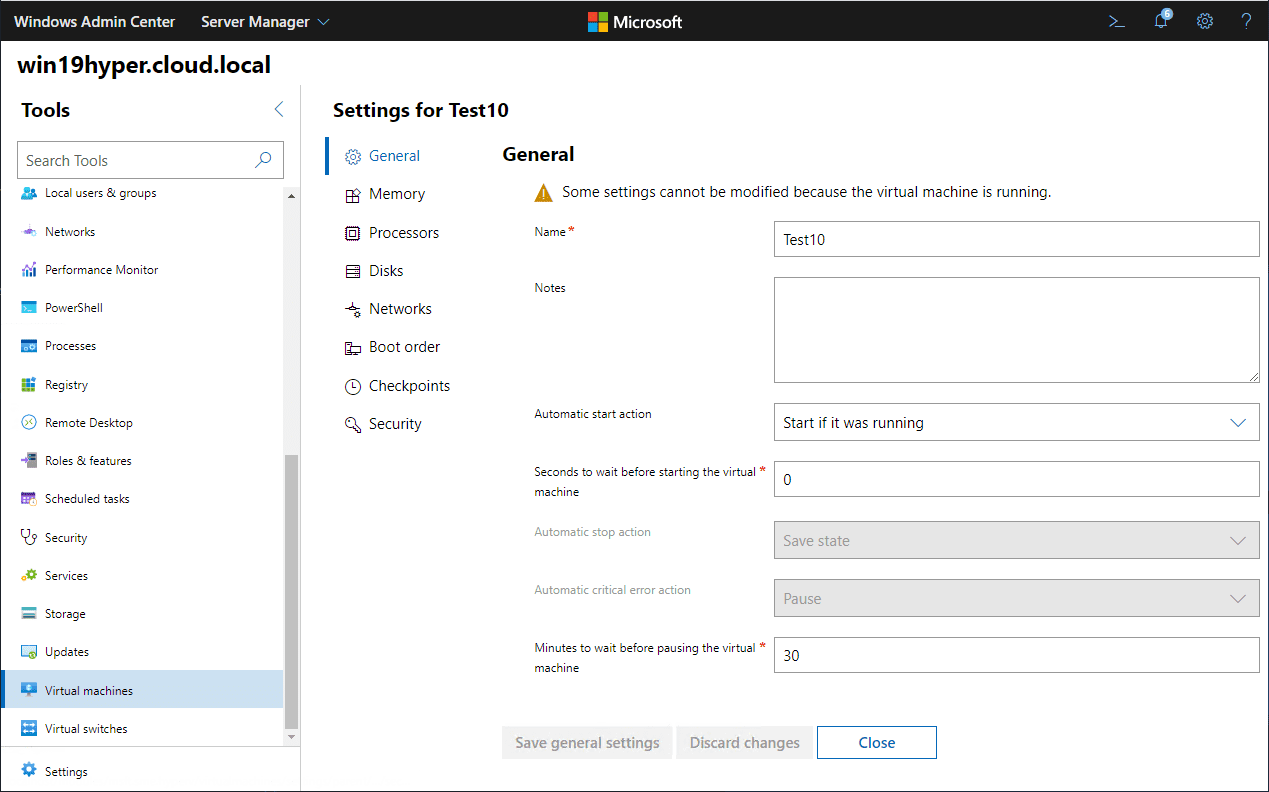Image resolution: width=1269 pixels, height=792 pixels.
Task: Click the Help question mark icon
Action: pos(1246,20)
